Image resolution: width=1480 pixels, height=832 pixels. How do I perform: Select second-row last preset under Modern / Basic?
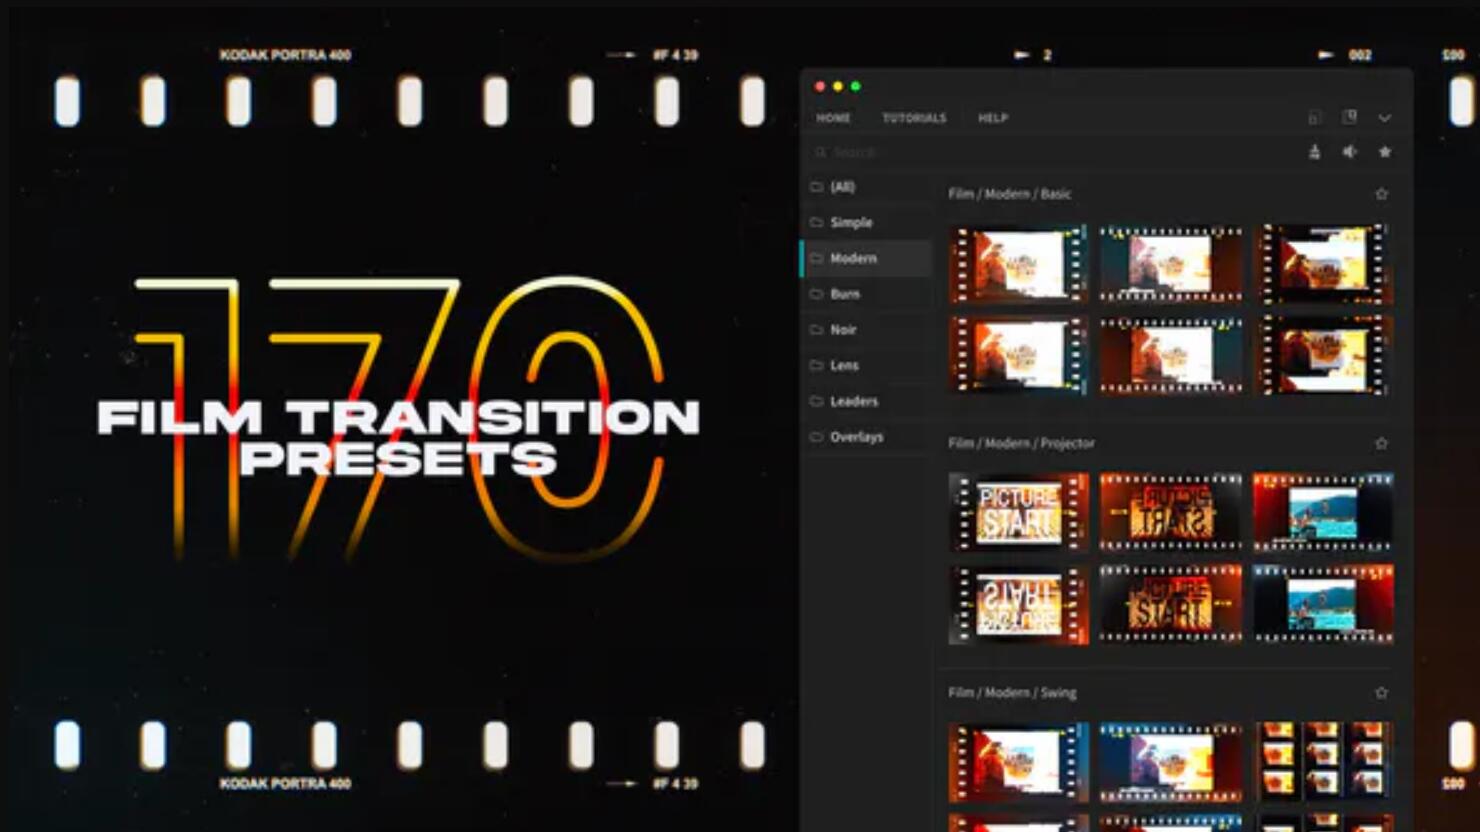[x=1323, y=355]
